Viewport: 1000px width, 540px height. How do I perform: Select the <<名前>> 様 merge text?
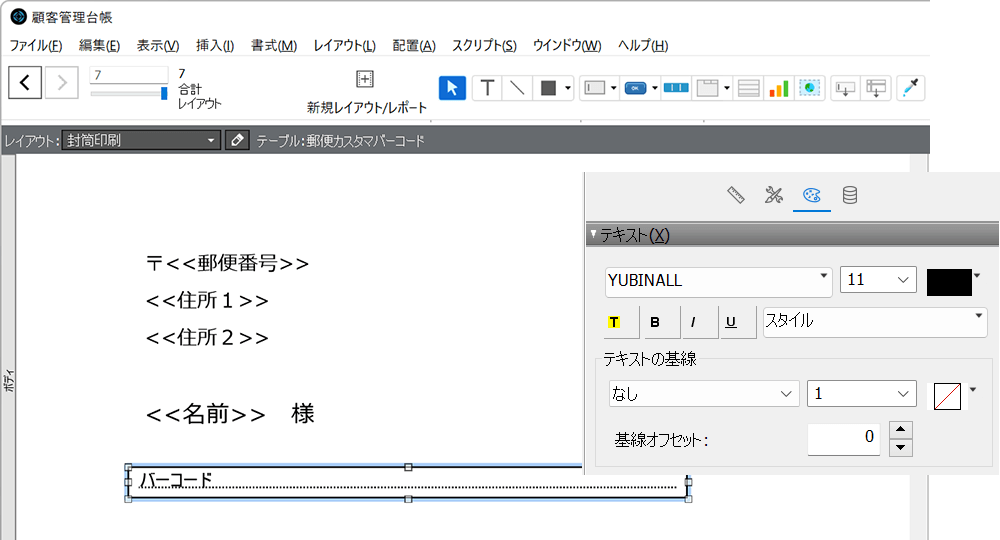(230, 414)
